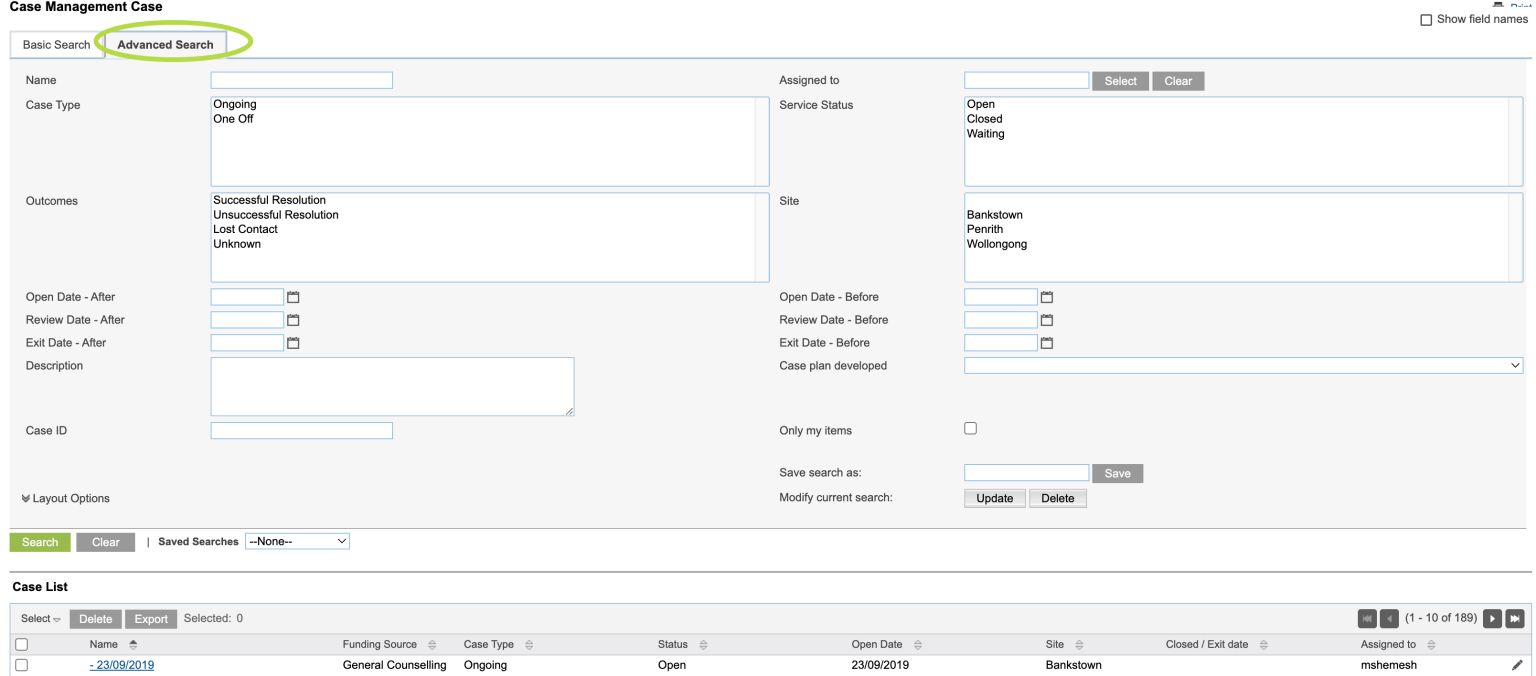Open the Case plan developed dropdown
The width and height of the screenshot is (1536, 676).
coord(1242,365)
